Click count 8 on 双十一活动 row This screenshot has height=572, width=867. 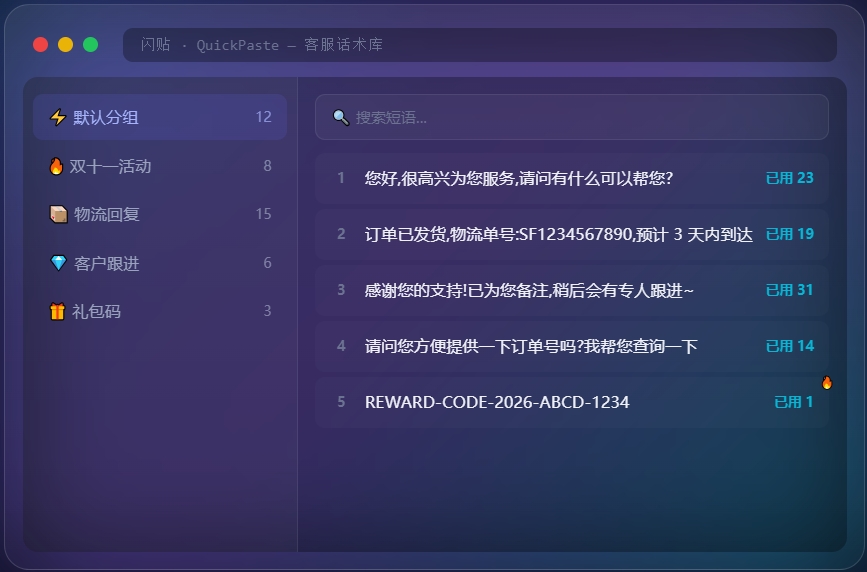pos(268,165)
